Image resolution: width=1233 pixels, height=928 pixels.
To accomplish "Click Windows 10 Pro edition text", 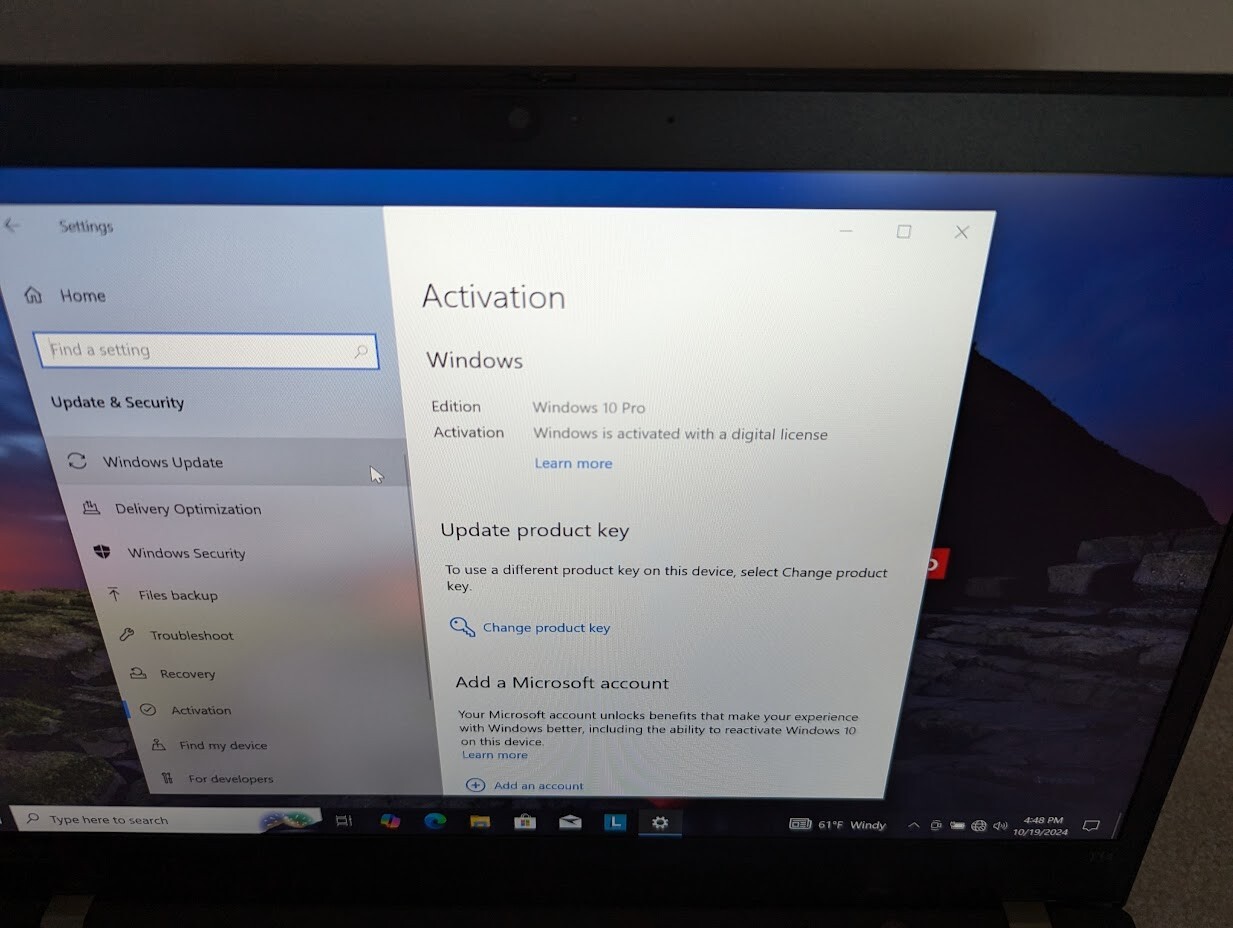I will tap(589, 408).
